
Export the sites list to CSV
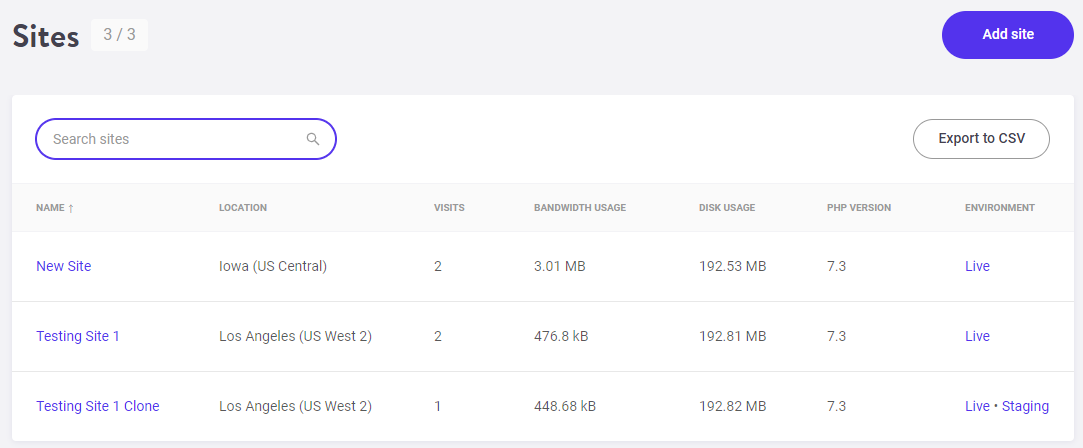coord(981,139)
